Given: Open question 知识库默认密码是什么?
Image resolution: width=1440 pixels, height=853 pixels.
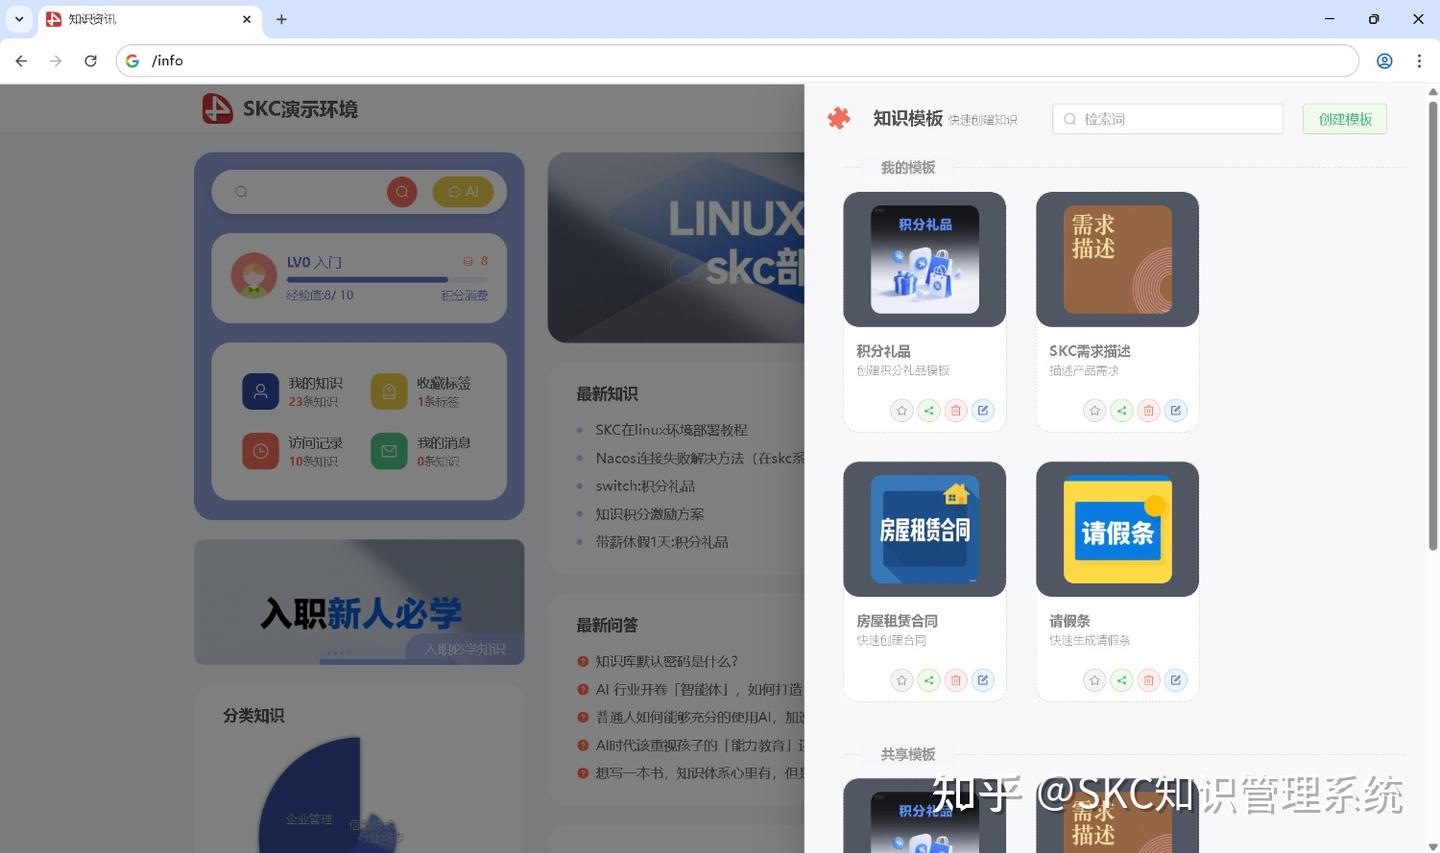Looking at the screenshot, I should tap(666, 661).
